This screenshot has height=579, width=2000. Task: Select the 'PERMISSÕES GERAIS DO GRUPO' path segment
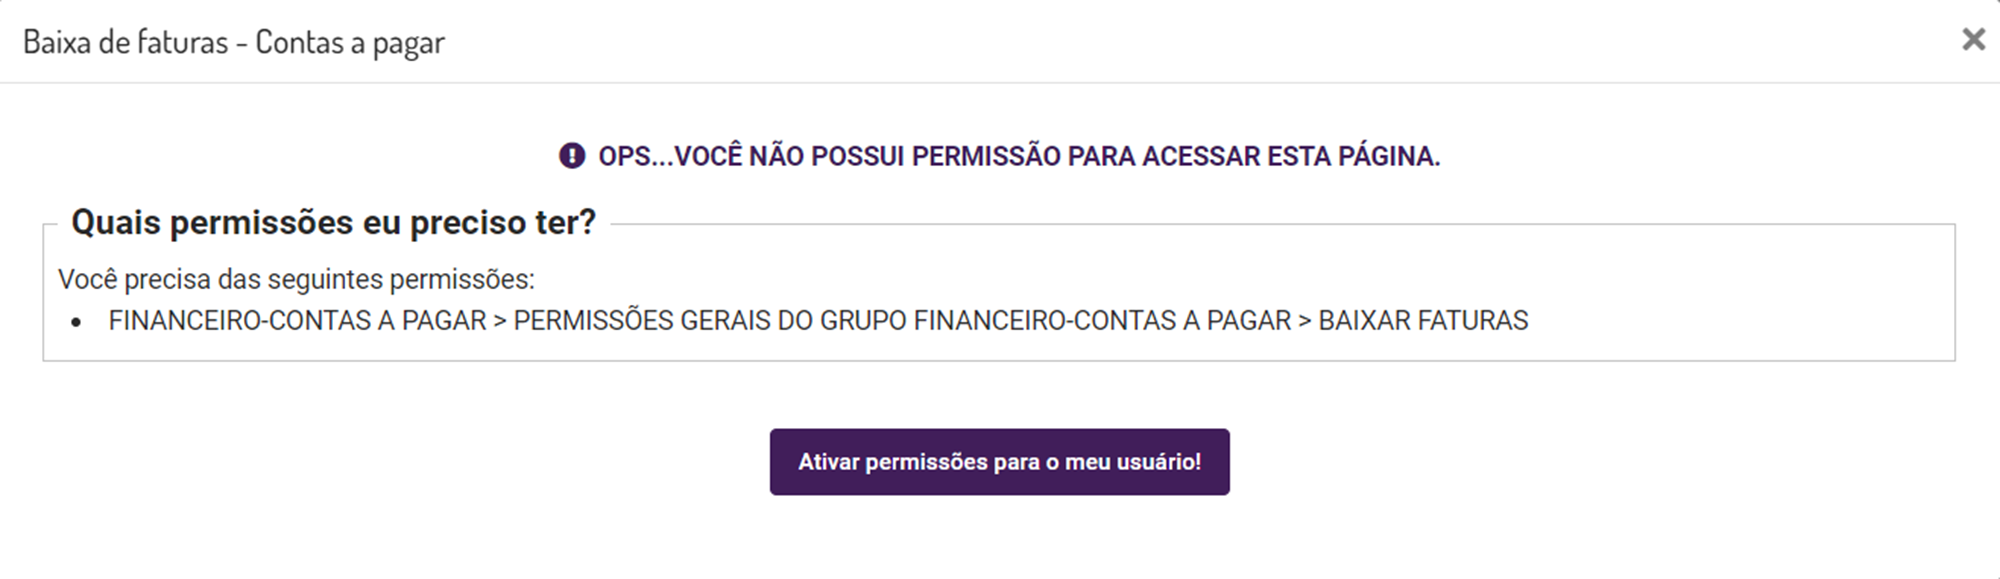click(710, 321)
